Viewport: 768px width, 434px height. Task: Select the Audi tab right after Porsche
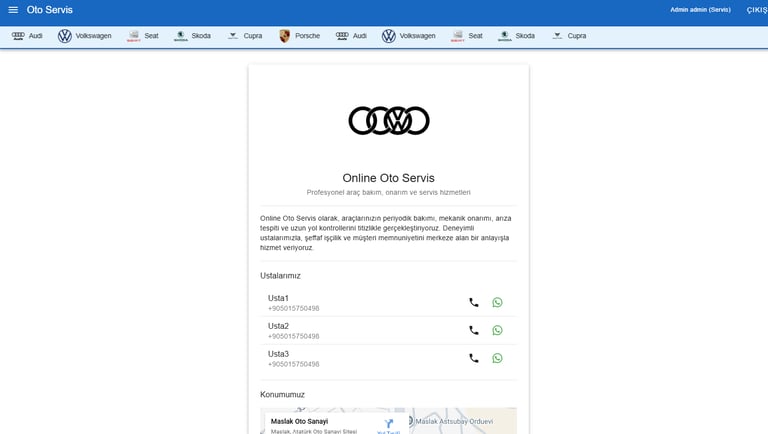(351, 36)
